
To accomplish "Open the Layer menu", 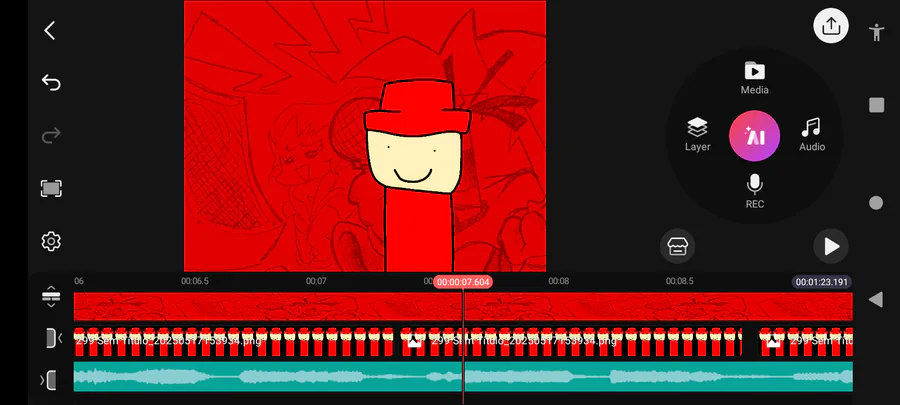I will pos(697,135).
